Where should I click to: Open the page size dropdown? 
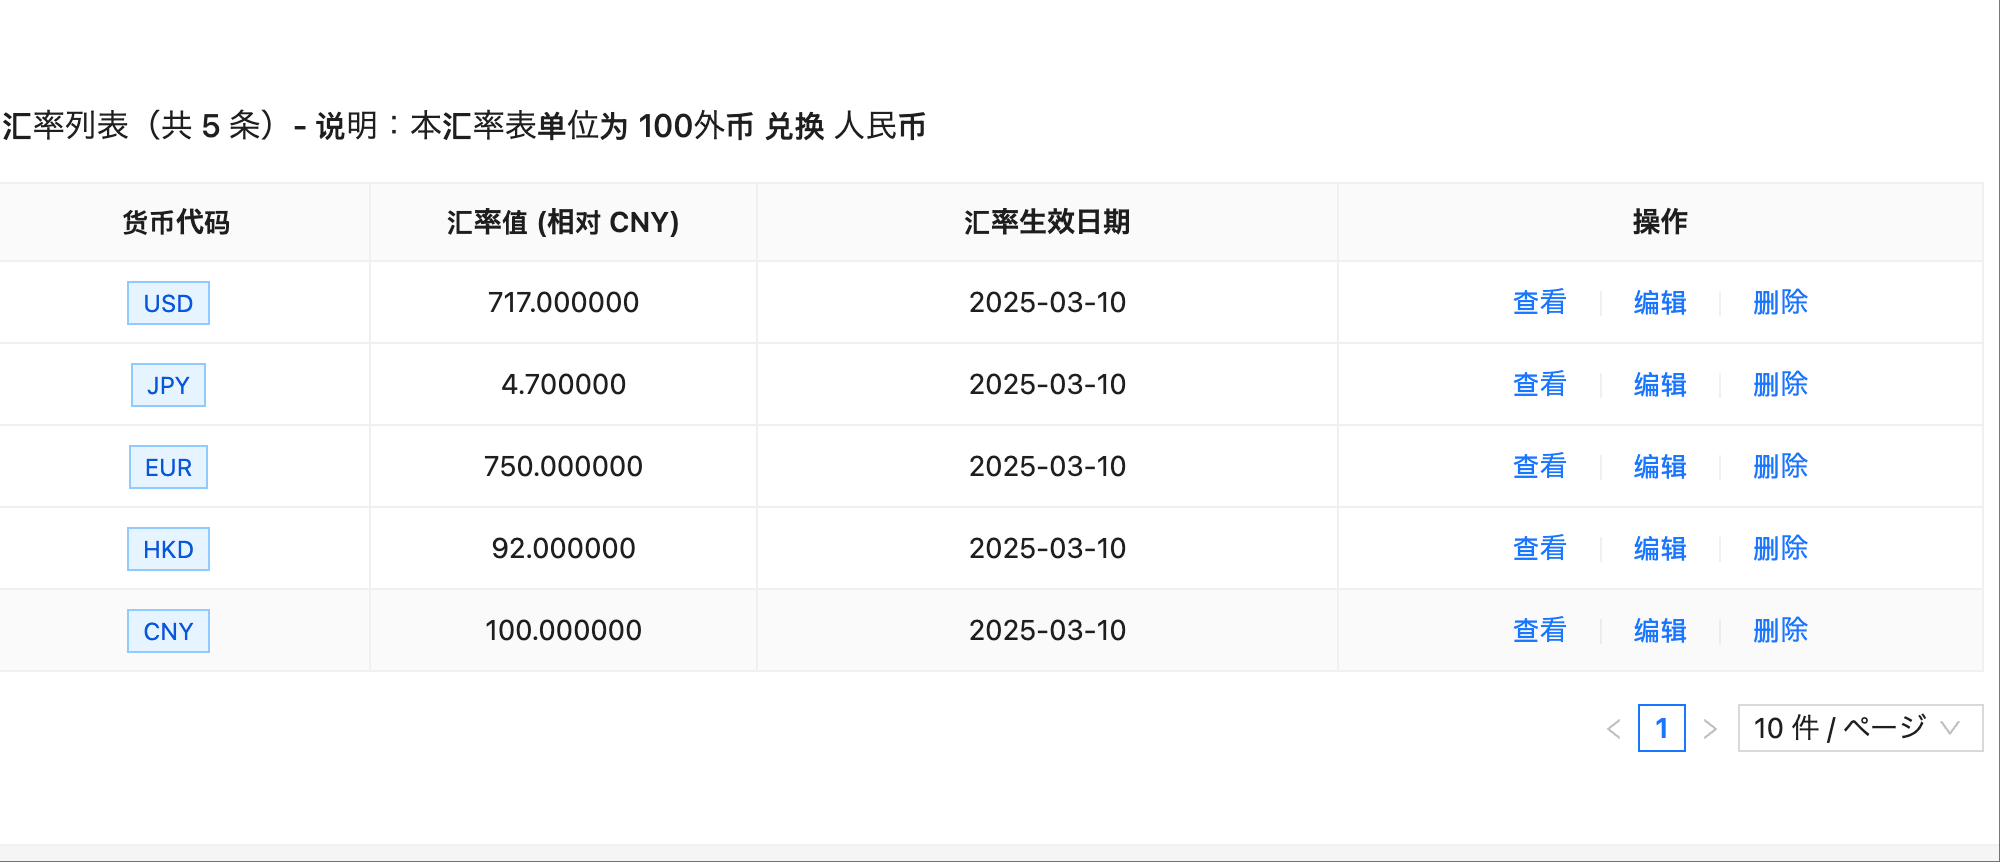click(x=1859, y=728)
